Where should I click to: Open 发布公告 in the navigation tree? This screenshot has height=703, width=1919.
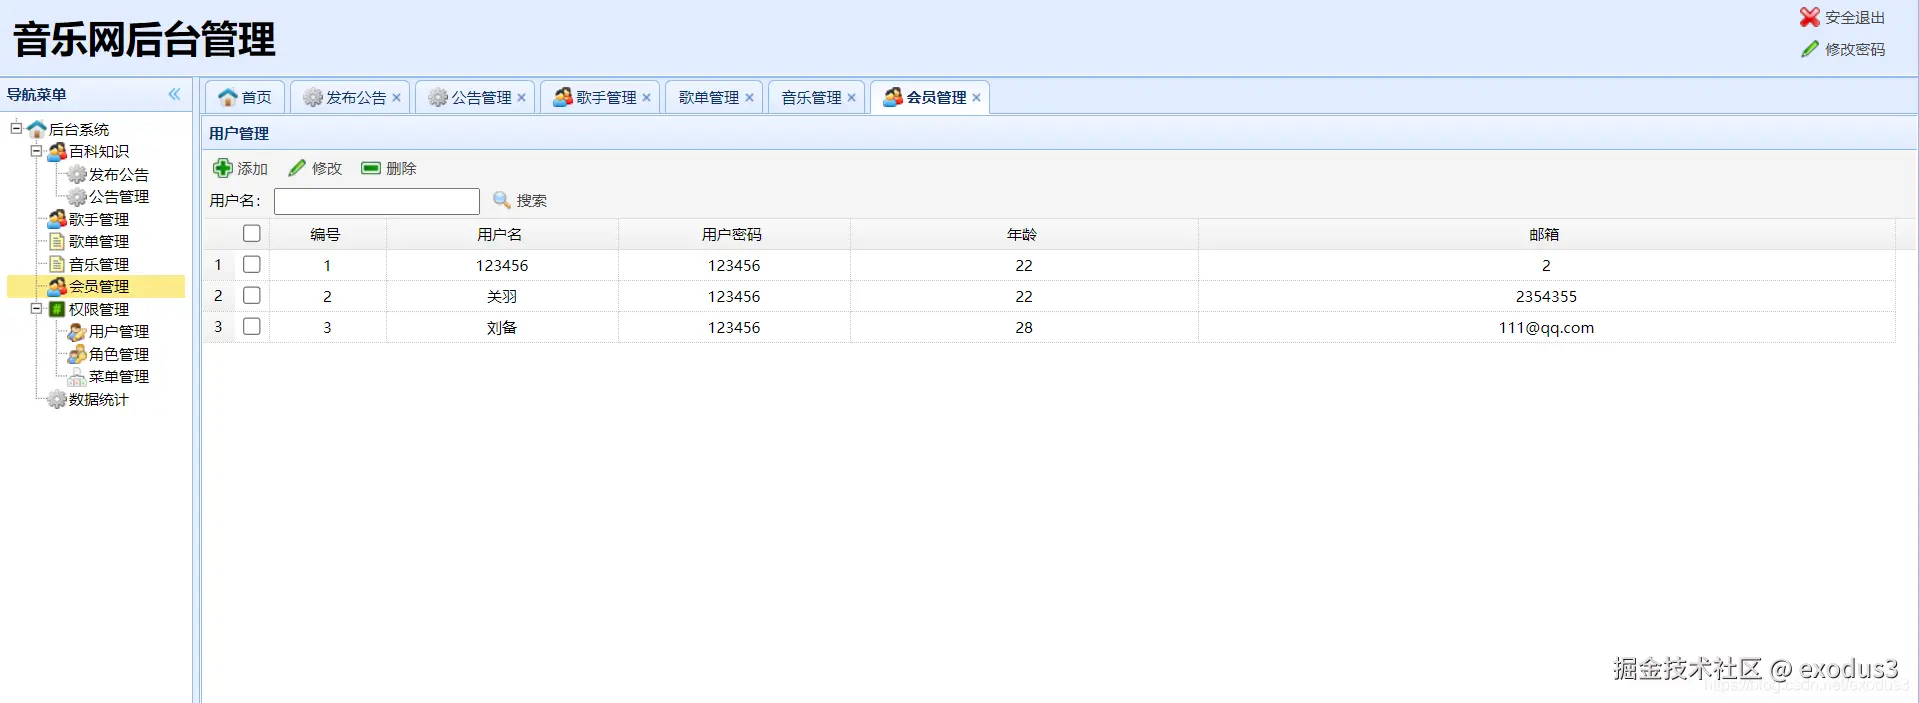[119, 174]
